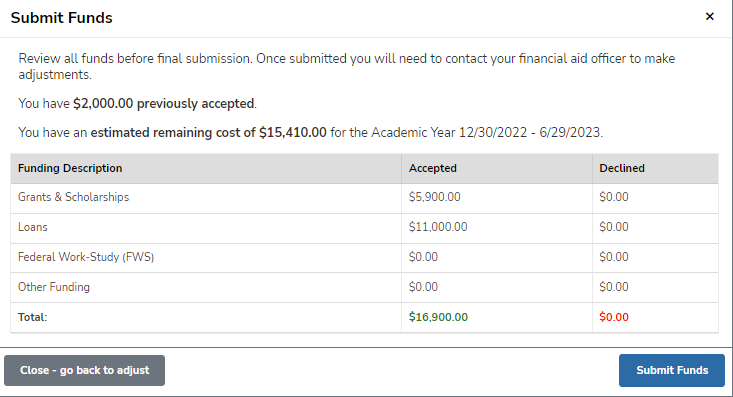The height and width of the screenshot is (397, 733).
Task: Click the Loans row label
Action: 33,227
